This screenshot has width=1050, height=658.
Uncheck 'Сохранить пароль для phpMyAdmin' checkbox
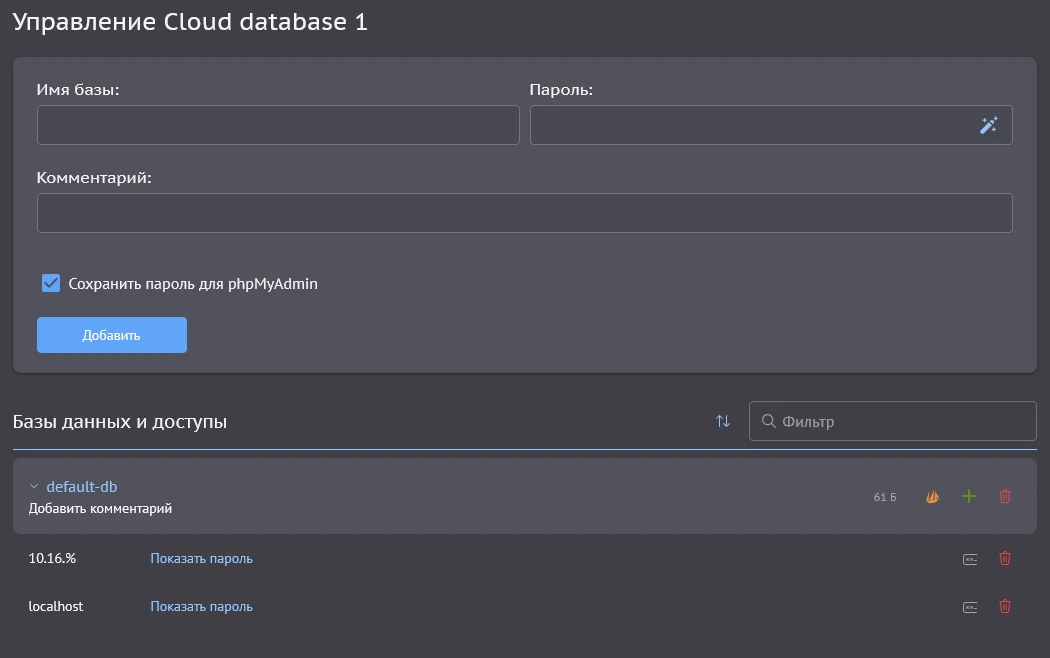51,284
